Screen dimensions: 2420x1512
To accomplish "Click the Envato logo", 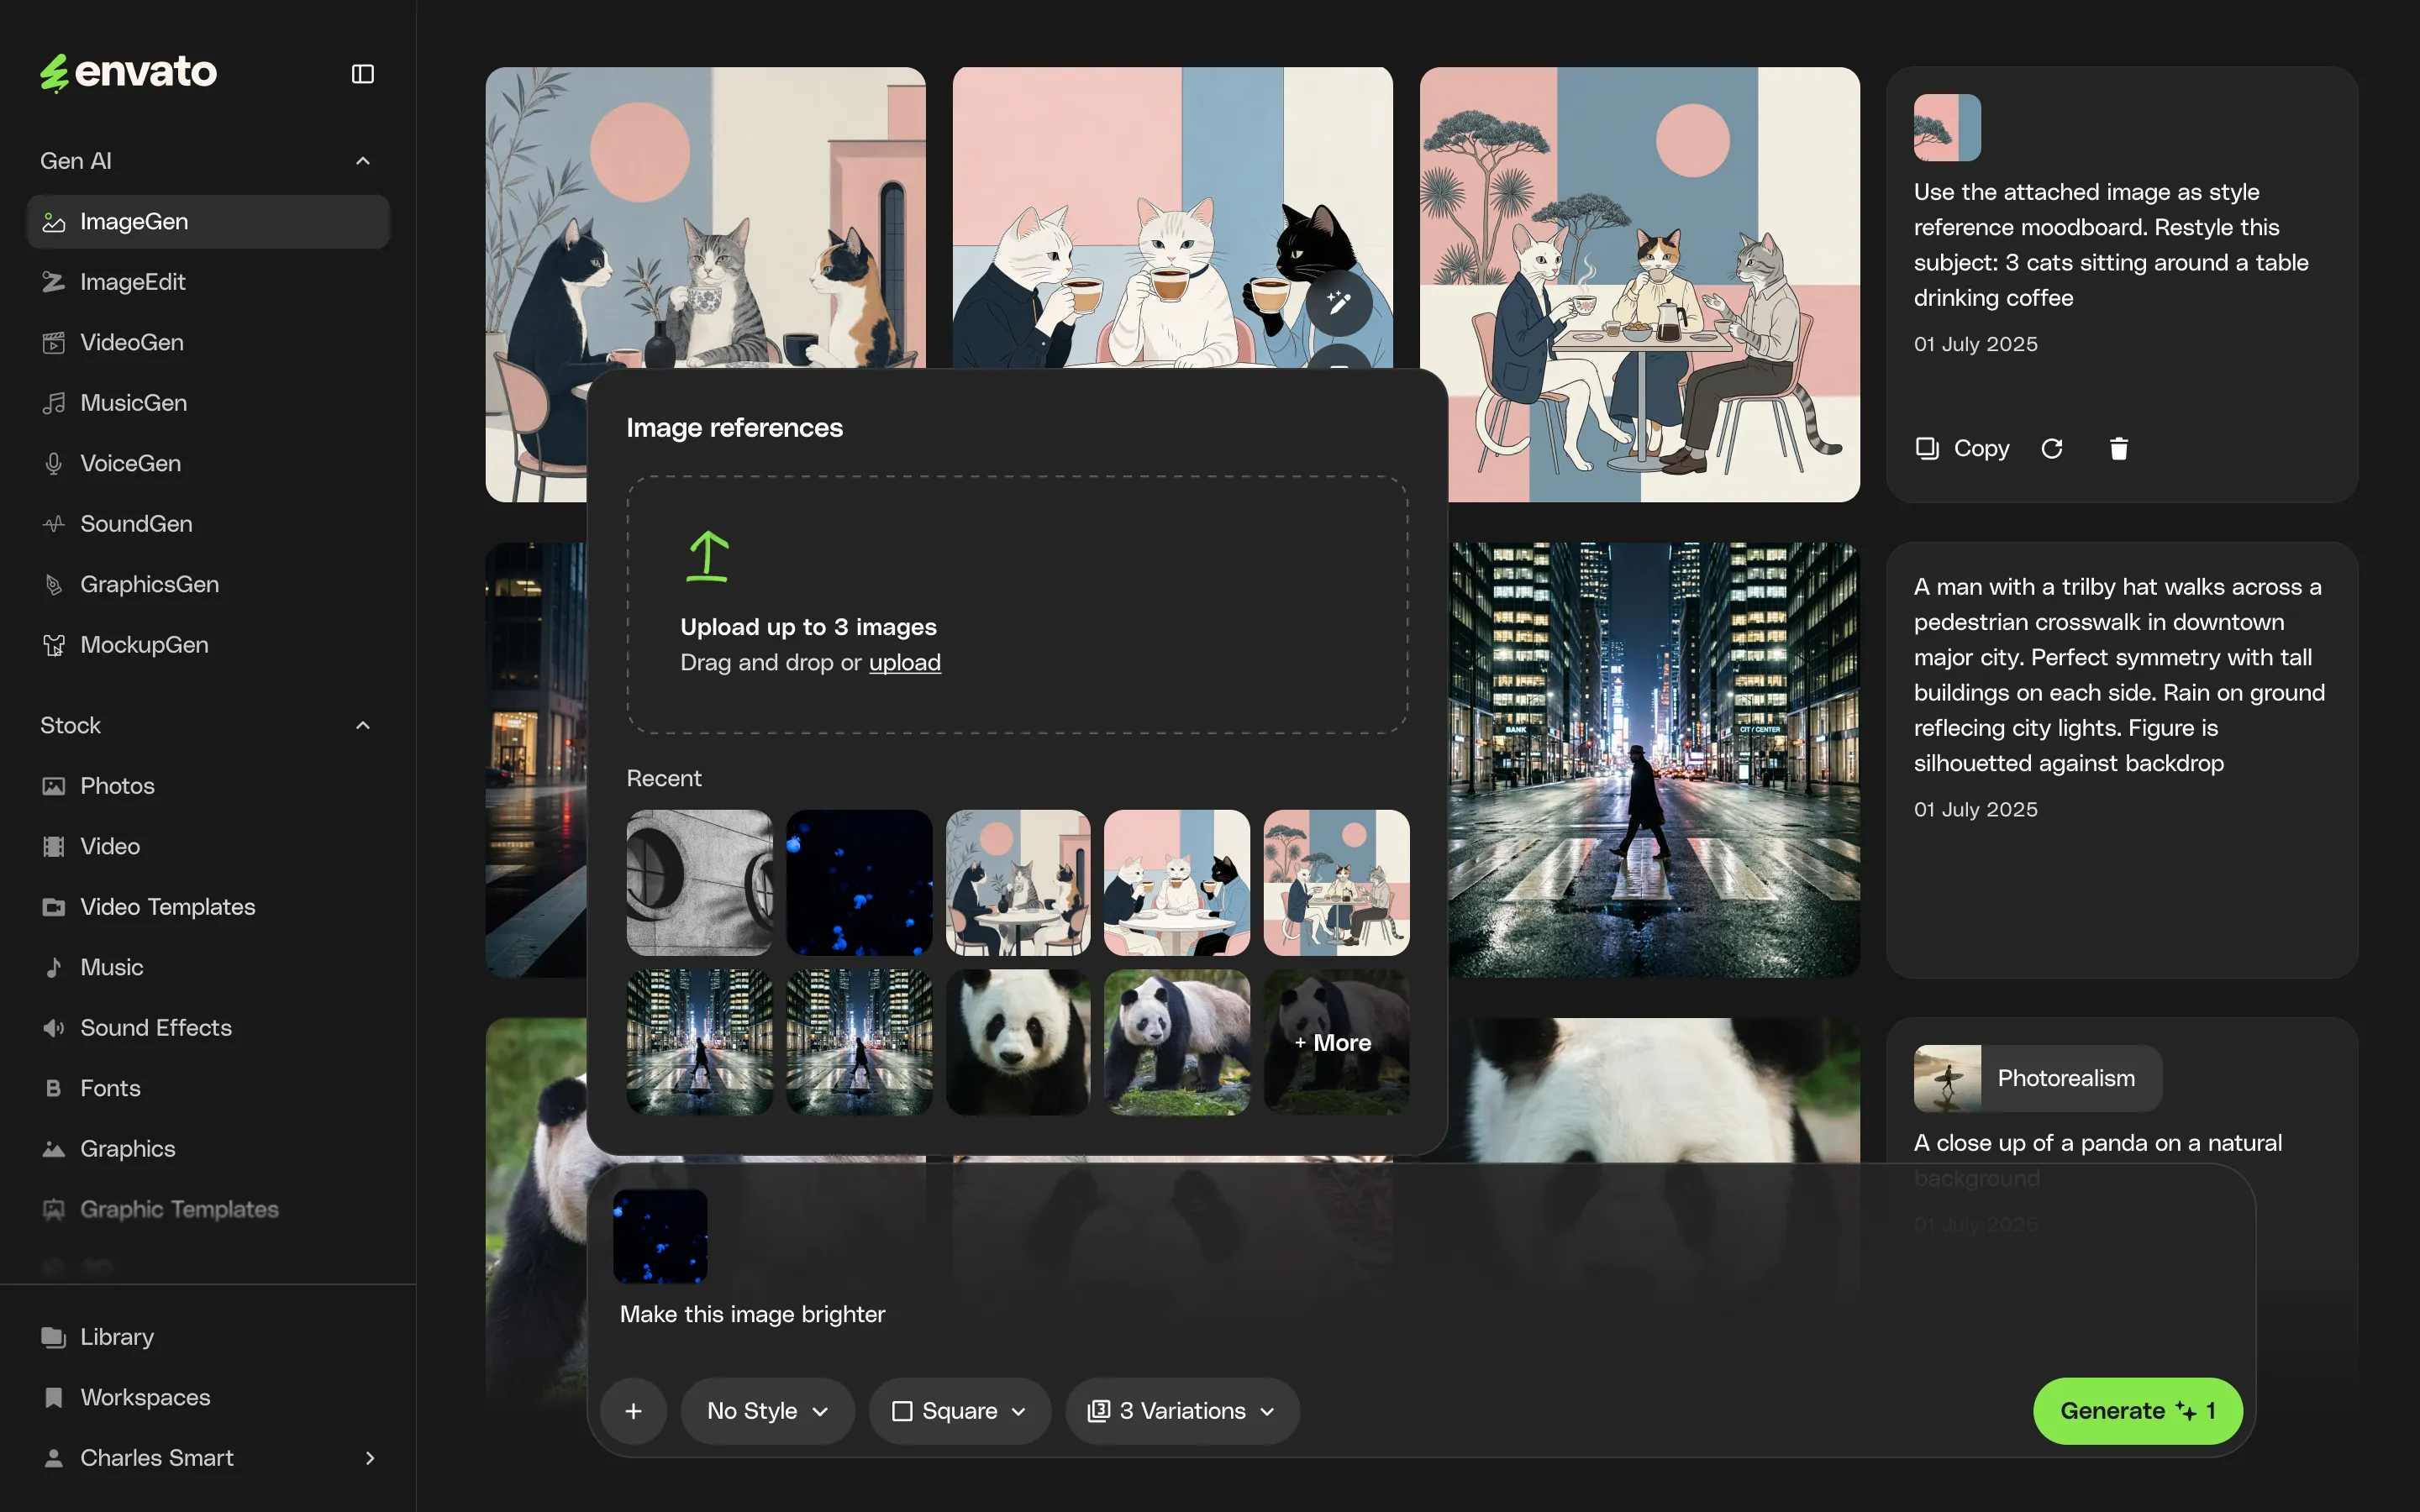I will 128,73.
